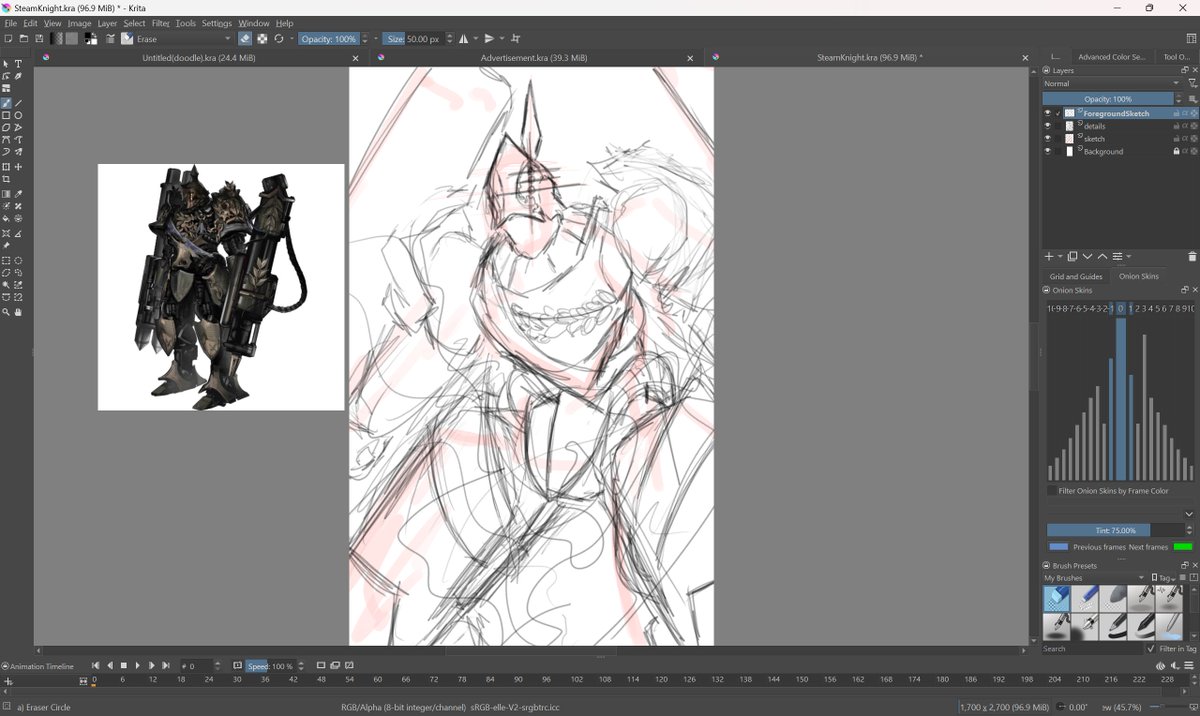Select the Crop tool
The height and width of the screenshot is (716, 1200).
[6, 180]
